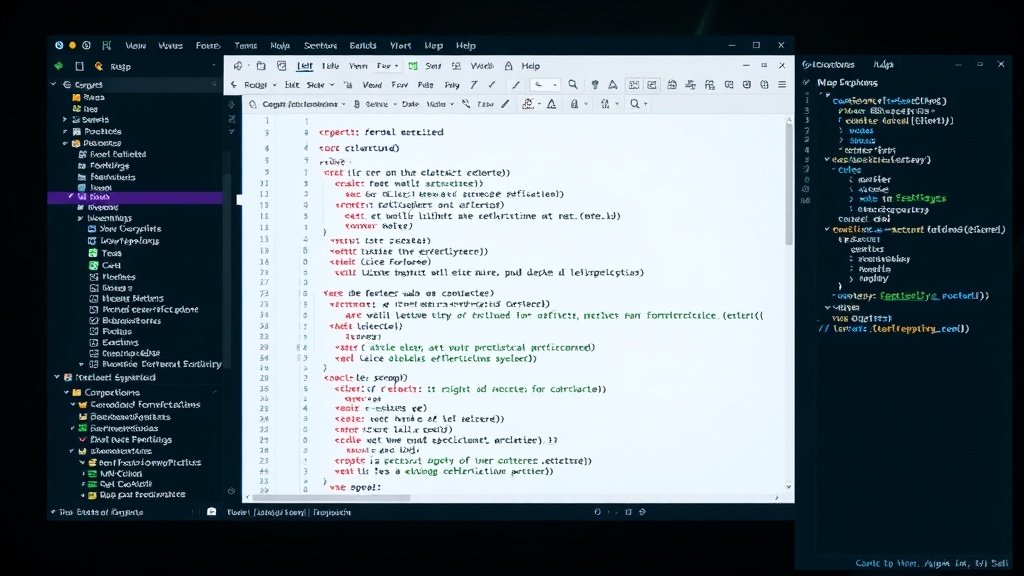Click the editor's horizontal scrollbar thumb
Viewport: 1024px width, 576px height.
[332, 498]
